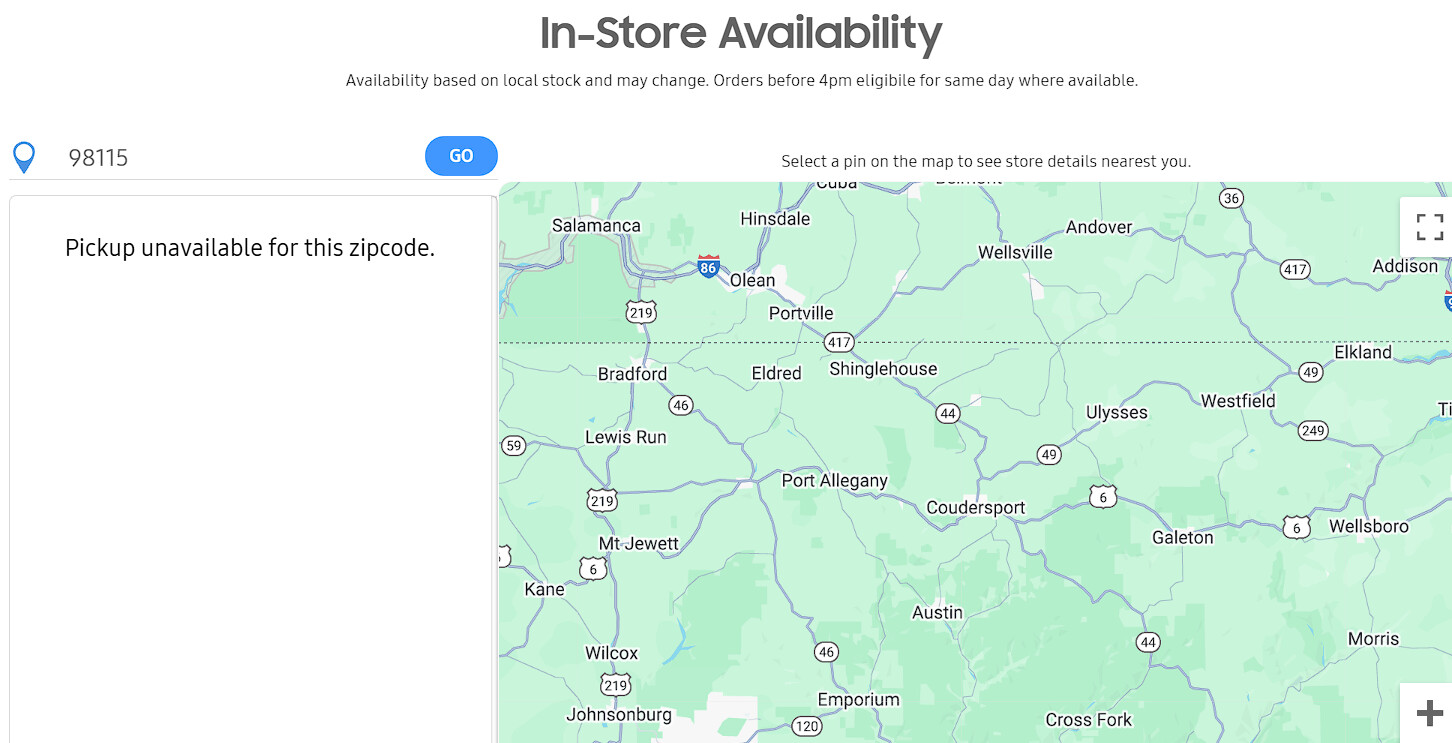Select Coudersport on the map
Viewport: 1452px width, 743px height.
(975, 508)
